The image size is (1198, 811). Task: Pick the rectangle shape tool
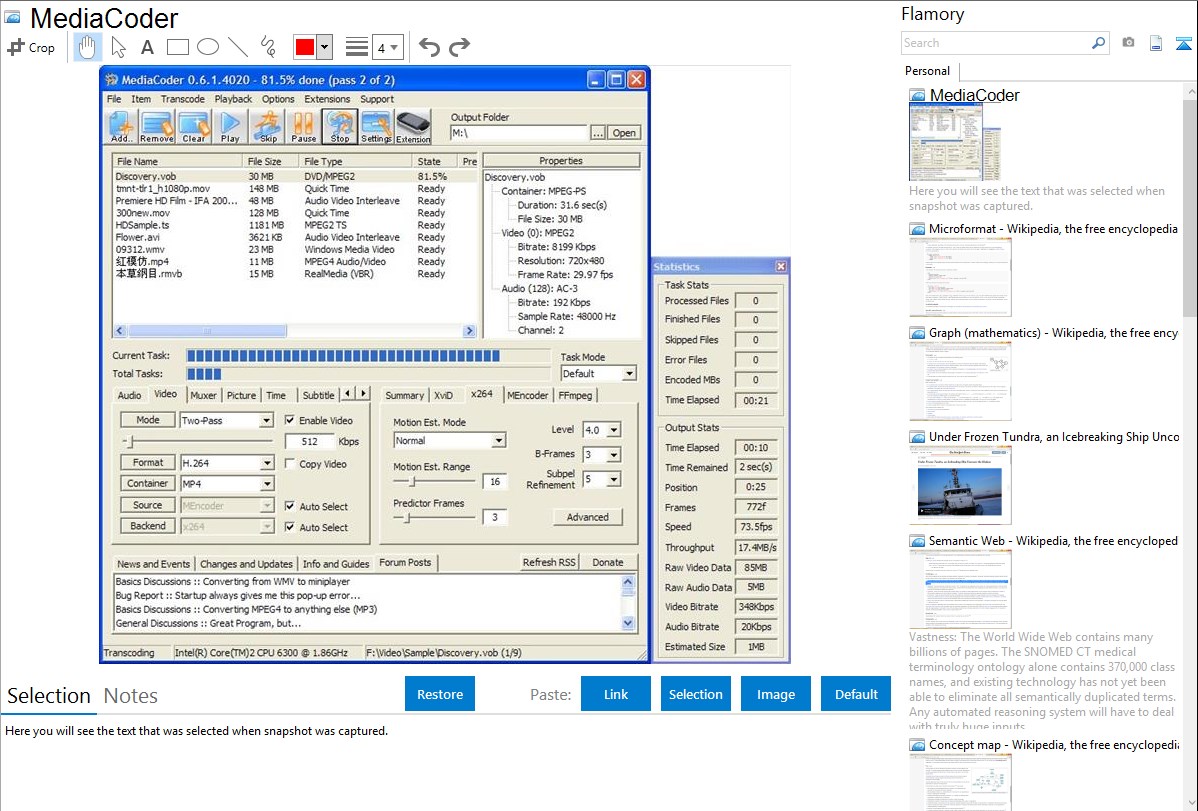click(177, 47)
